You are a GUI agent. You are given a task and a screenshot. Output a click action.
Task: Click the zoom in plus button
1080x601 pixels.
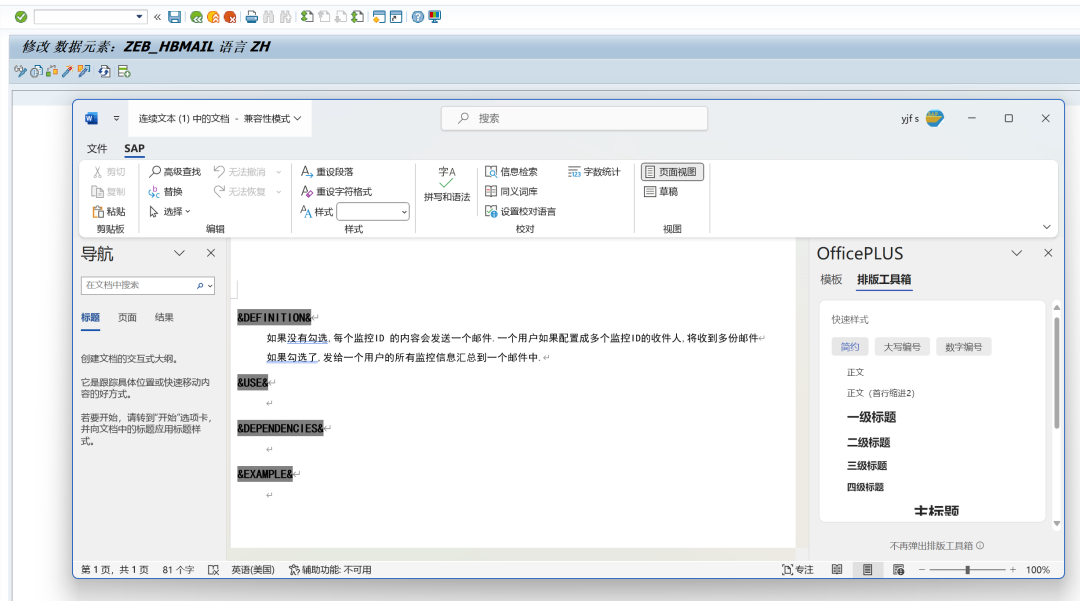[x=1012, y=570]
